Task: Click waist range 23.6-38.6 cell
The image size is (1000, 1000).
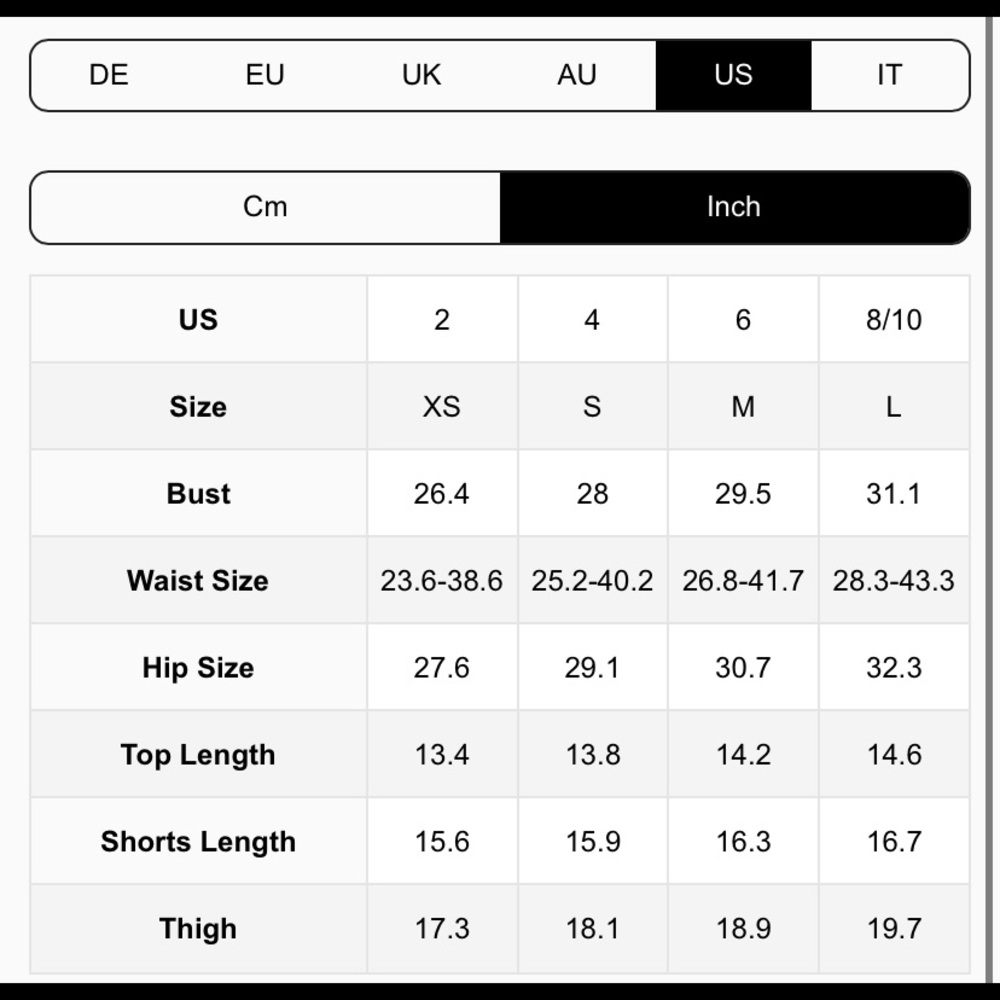Action: pos(442,580)
